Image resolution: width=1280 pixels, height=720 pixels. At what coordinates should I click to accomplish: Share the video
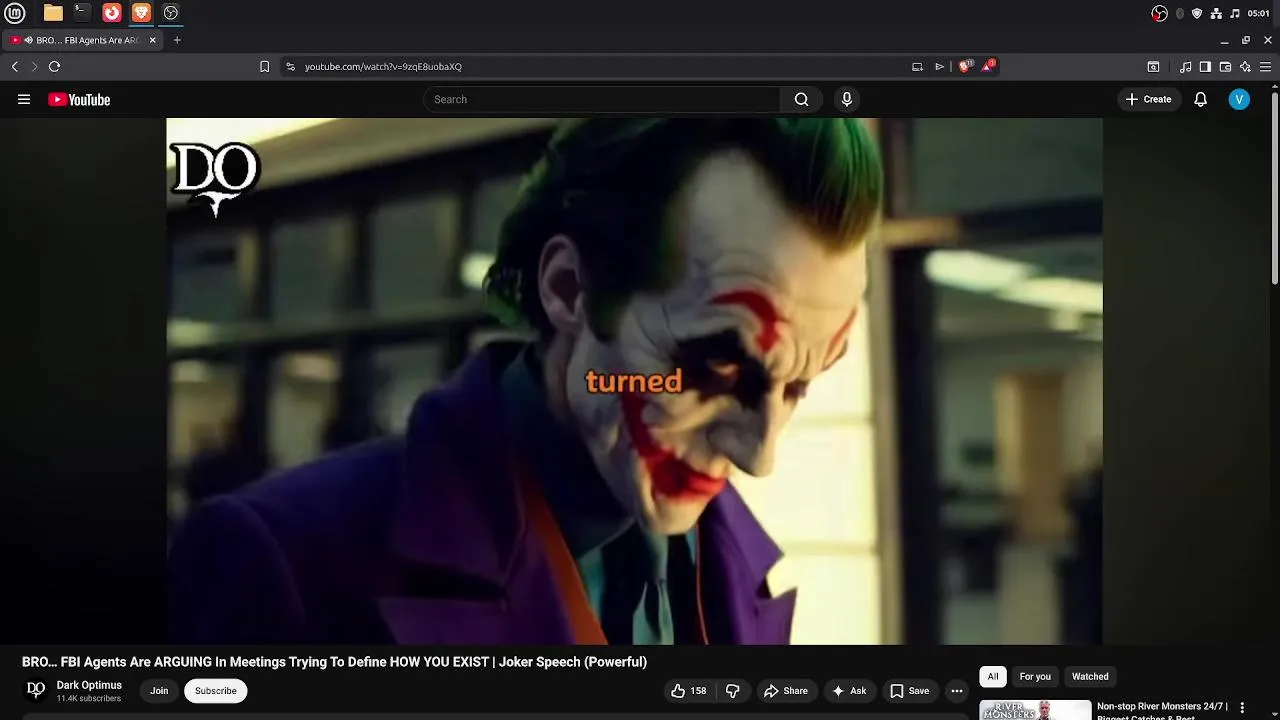tap(786, 691)
